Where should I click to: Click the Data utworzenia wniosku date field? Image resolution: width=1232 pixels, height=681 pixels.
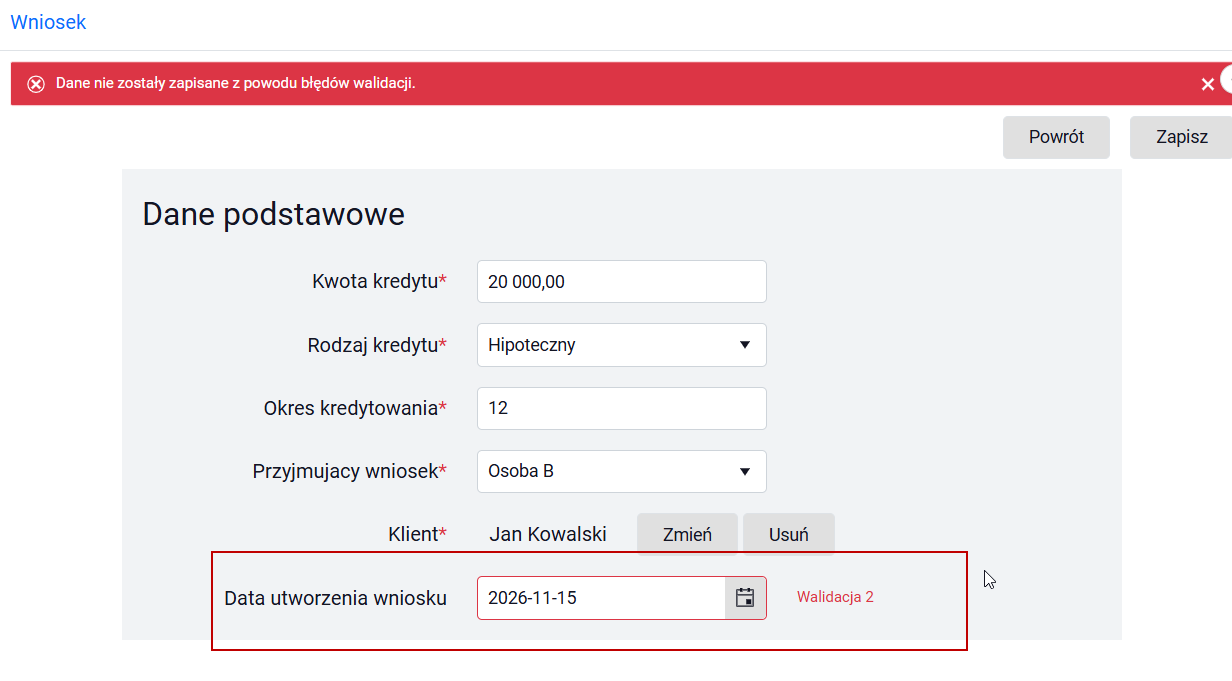point(601,598)
